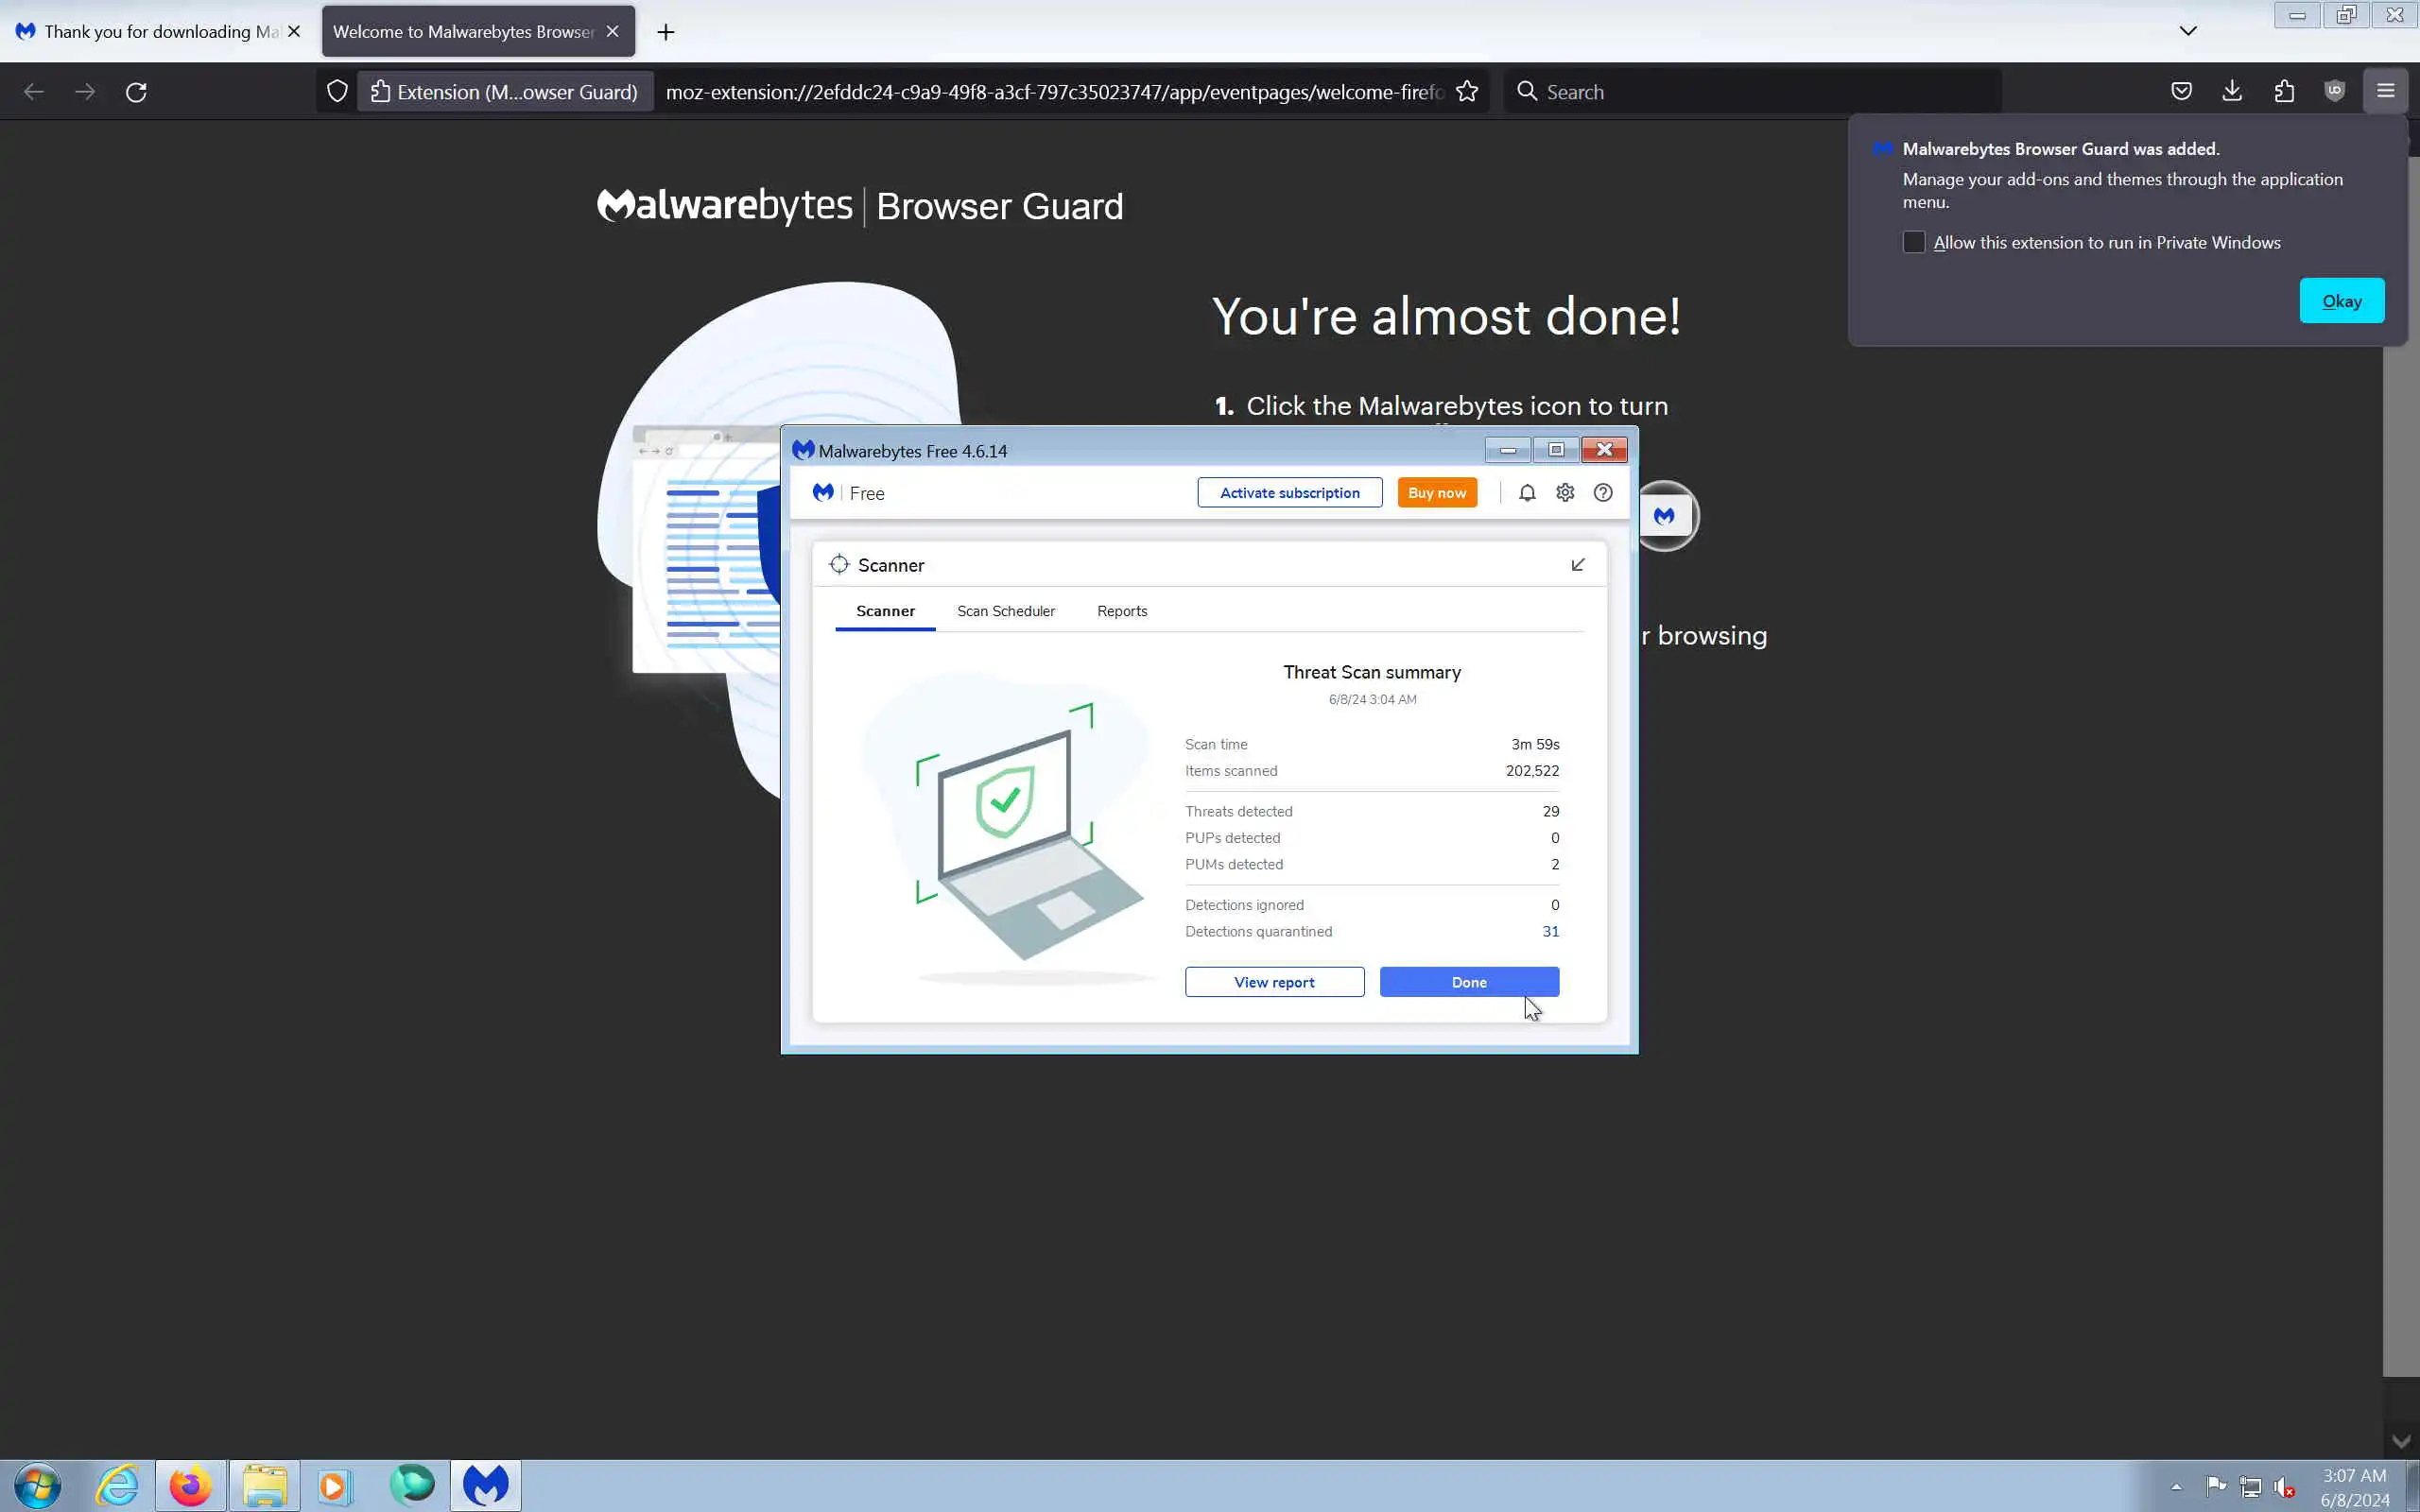Viewport: 2420px width, 1512px height.
Task: Expand the list all tabs chevron
Action: click(2188, 31)
